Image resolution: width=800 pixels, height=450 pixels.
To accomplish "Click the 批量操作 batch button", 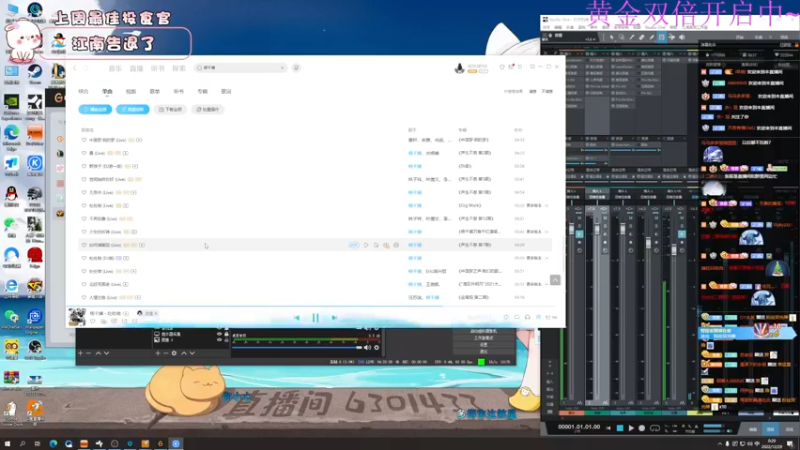I will point(208,110).
